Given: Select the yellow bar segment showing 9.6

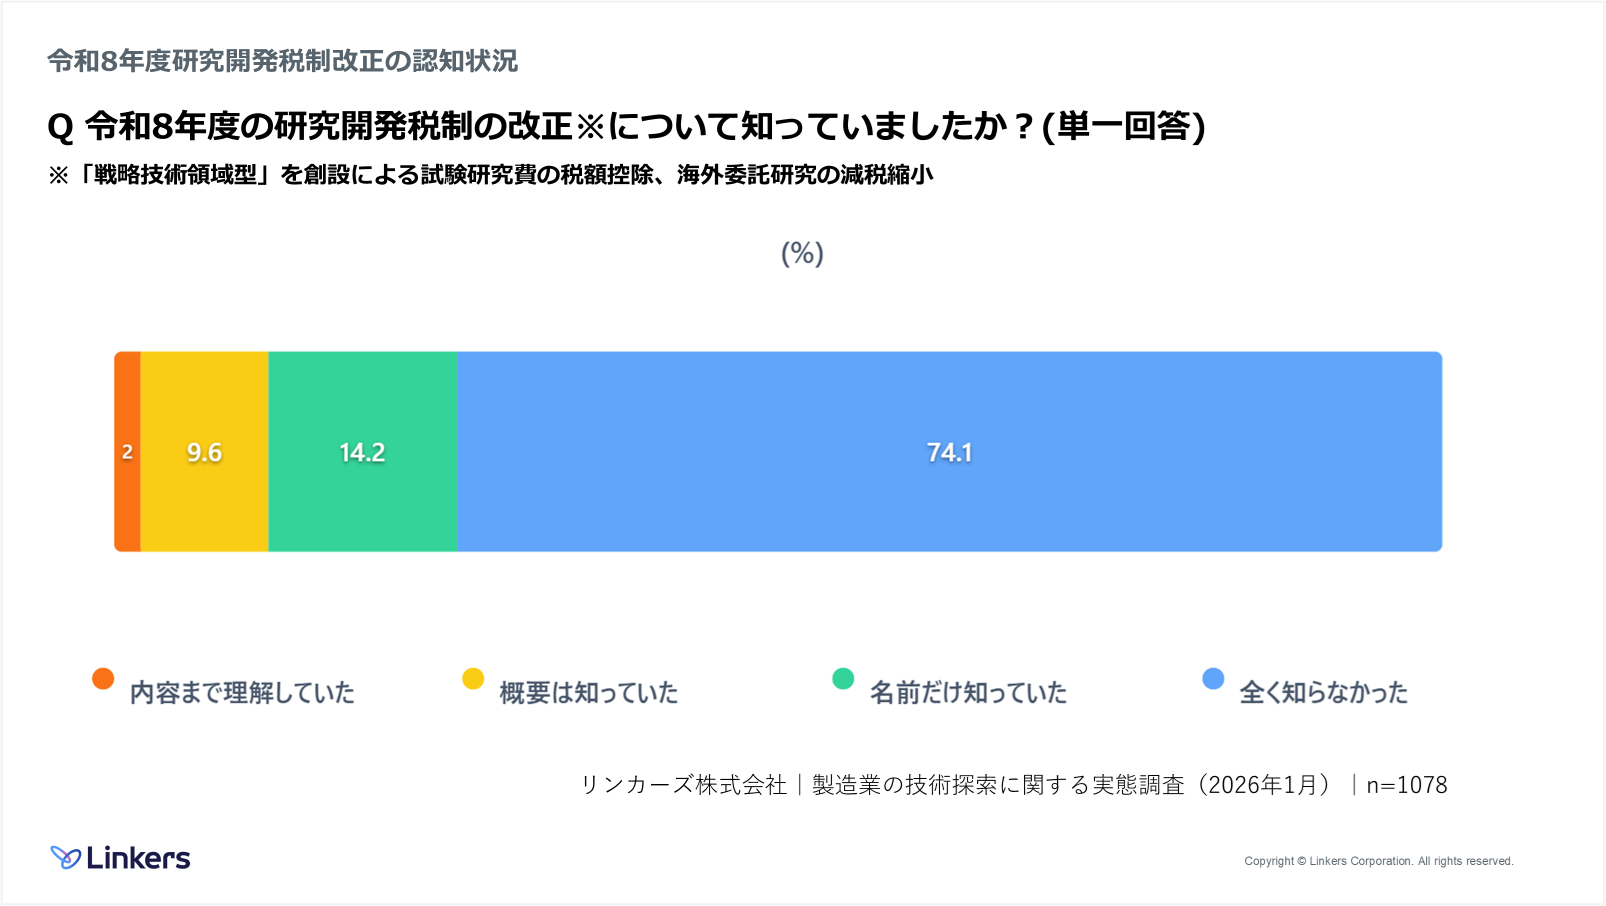Looking at the screenshot, I should pyautogui.click(x=204, y=452).
